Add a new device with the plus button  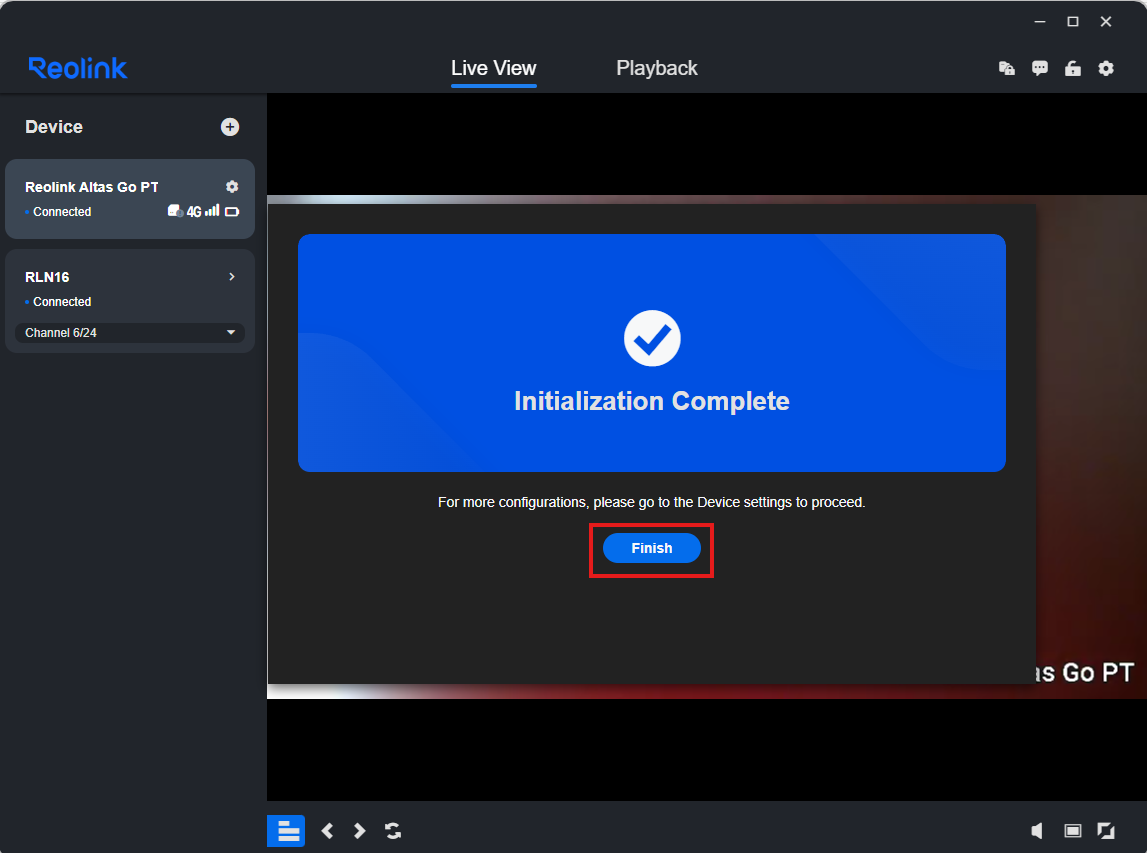pos(229,127)
